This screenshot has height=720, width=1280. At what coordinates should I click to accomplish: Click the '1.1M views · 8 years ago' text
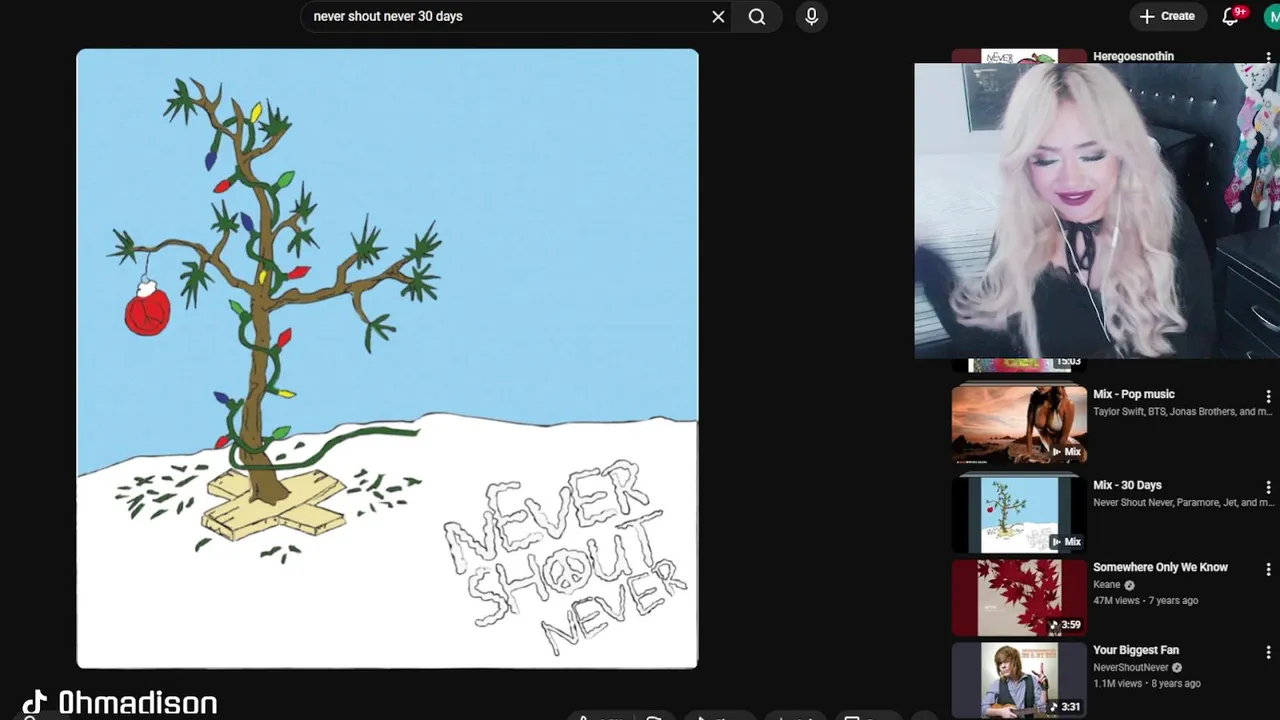coord(1147,684)
